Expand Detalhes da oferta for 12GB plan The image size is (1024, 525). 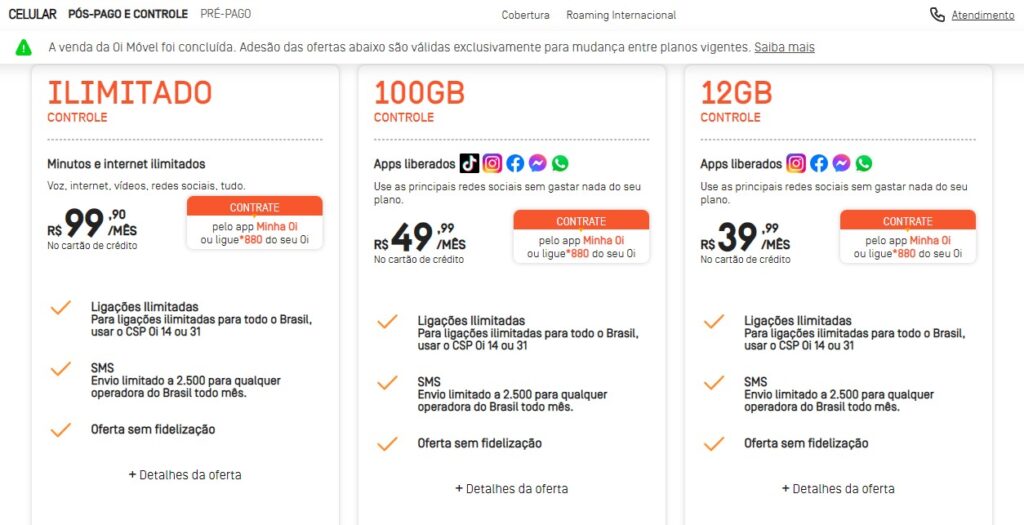click(838, 489)
